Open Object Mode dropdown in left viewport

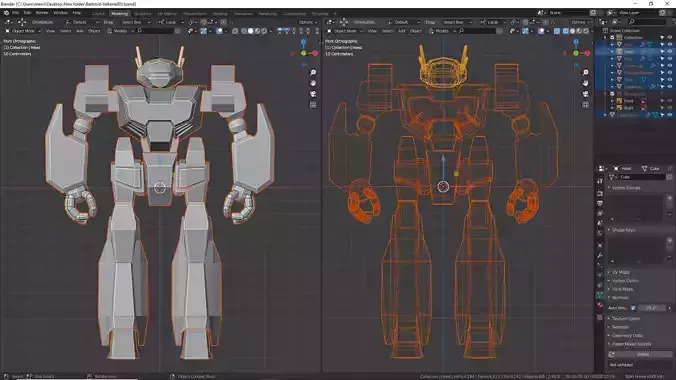(x=23, y=31)
